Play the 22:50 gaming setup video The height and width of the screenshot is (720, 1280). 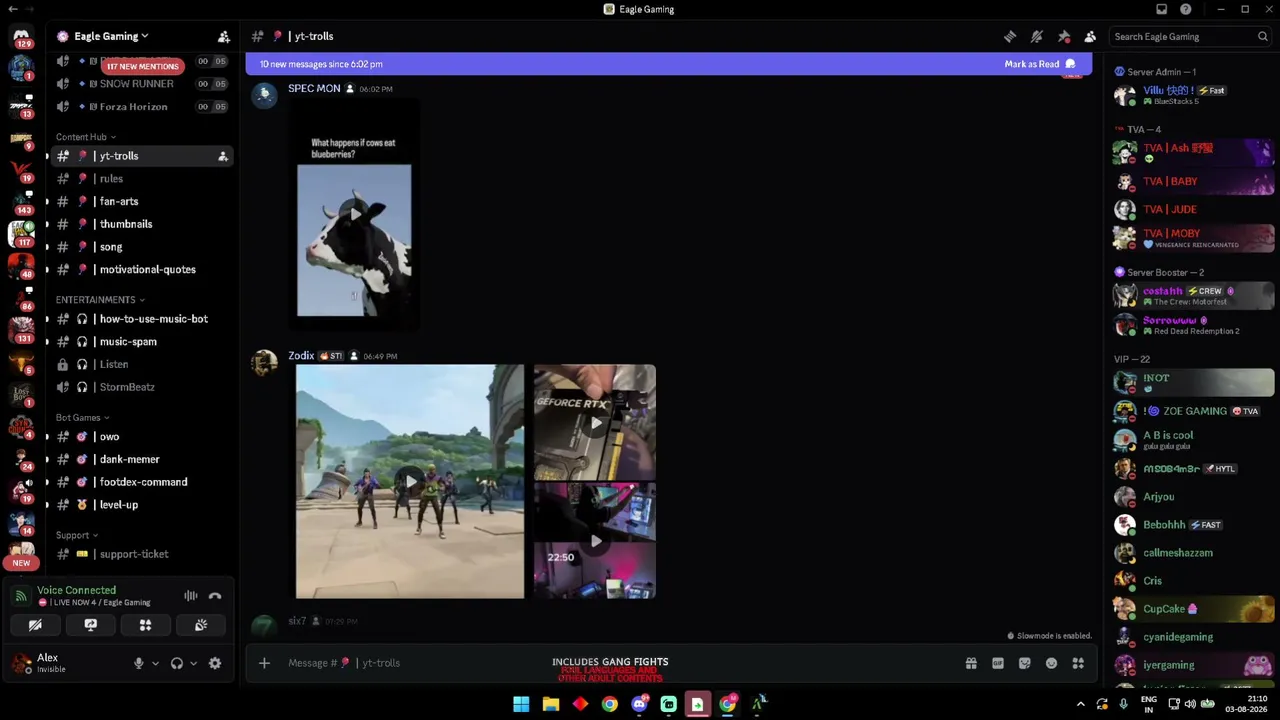(x=595, y=541)
